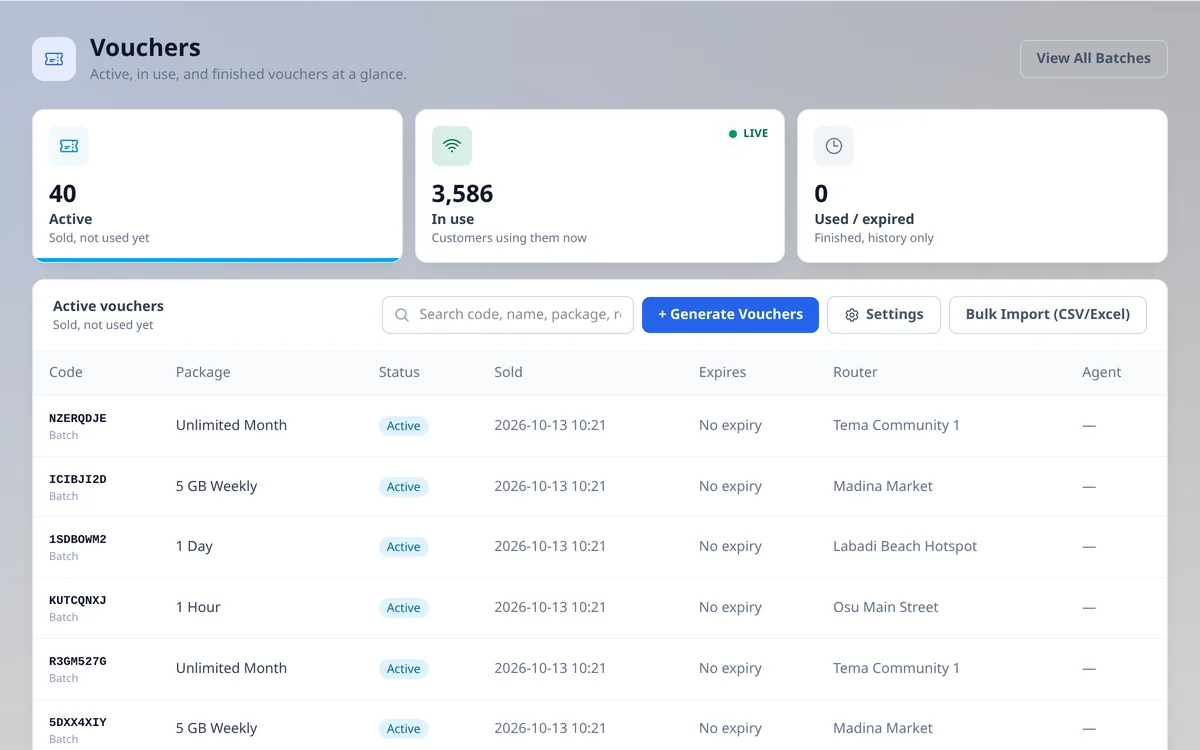Viewport: 1200px width, 750px height.
Task: Click Active badge in R3GM527G row
Action: pos(403,669)
